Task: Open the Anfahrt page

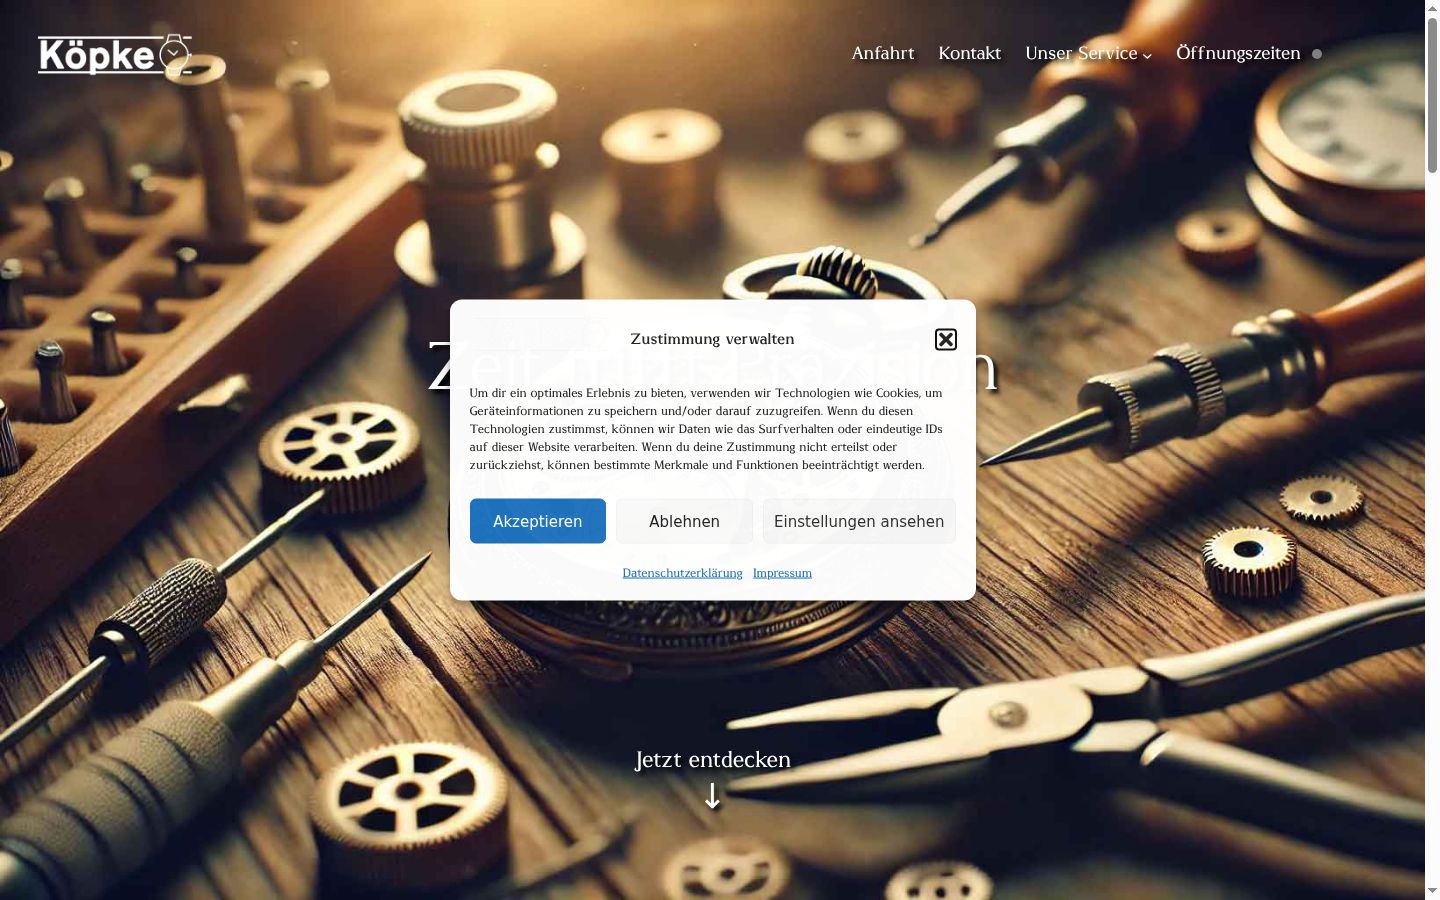Action: tap(883, 53)
